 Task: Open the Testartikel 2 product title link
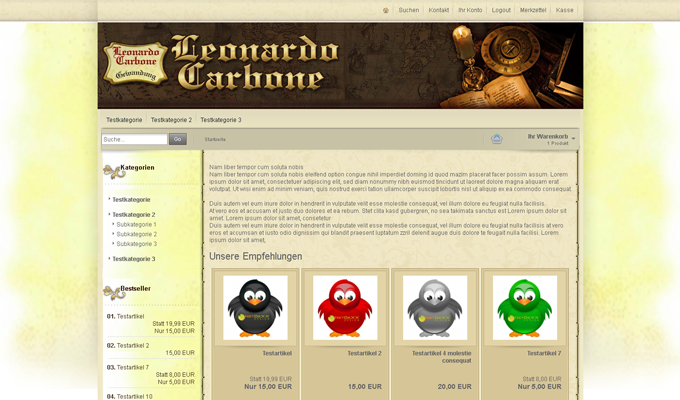point(364,353)
